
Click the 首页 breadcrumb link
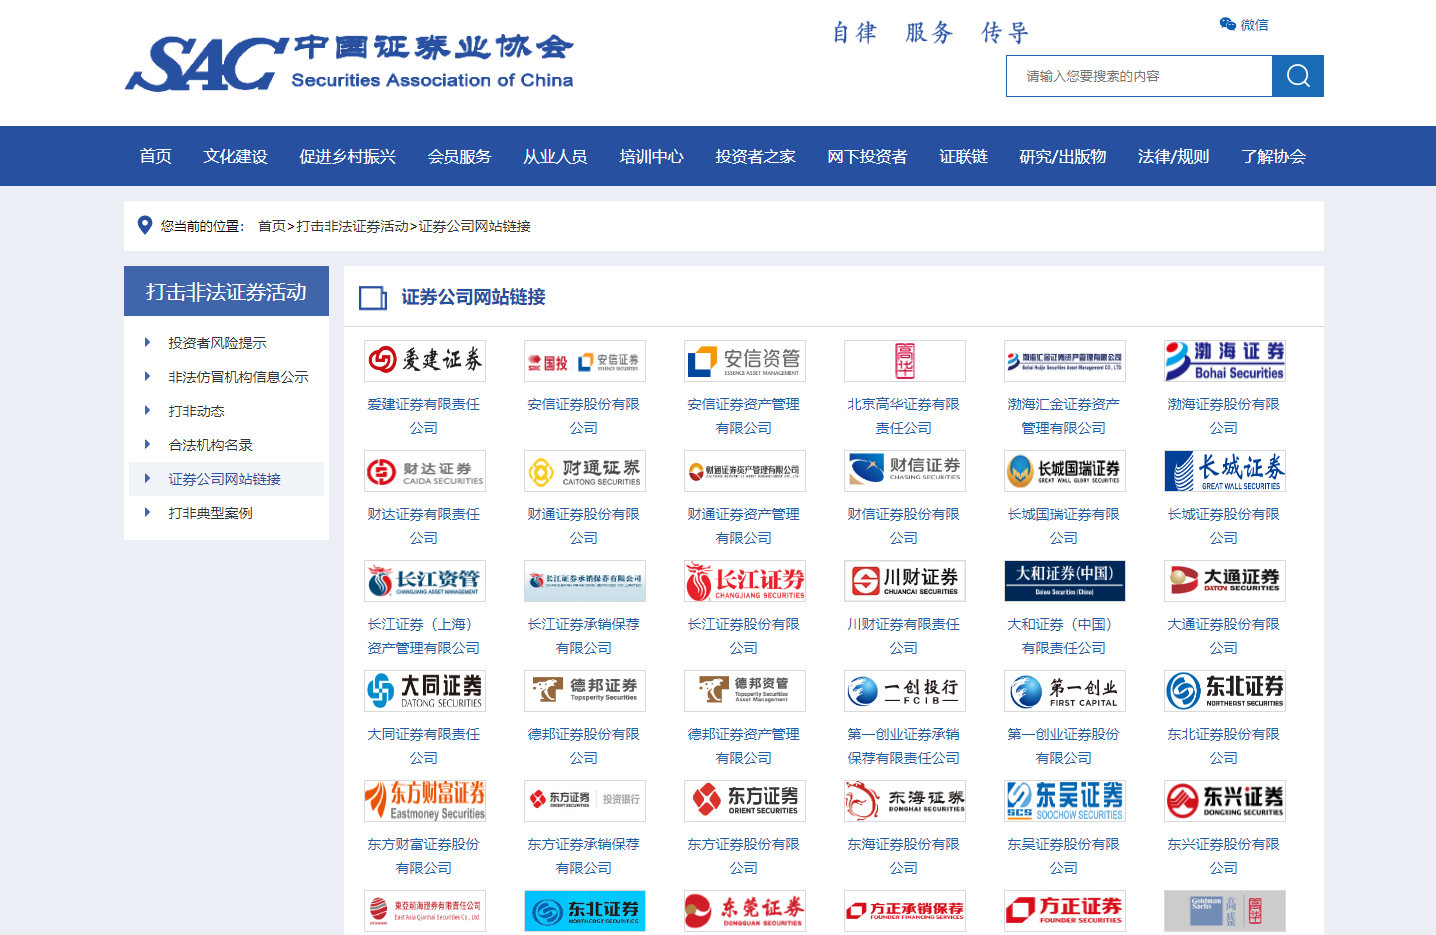point(271,226)
